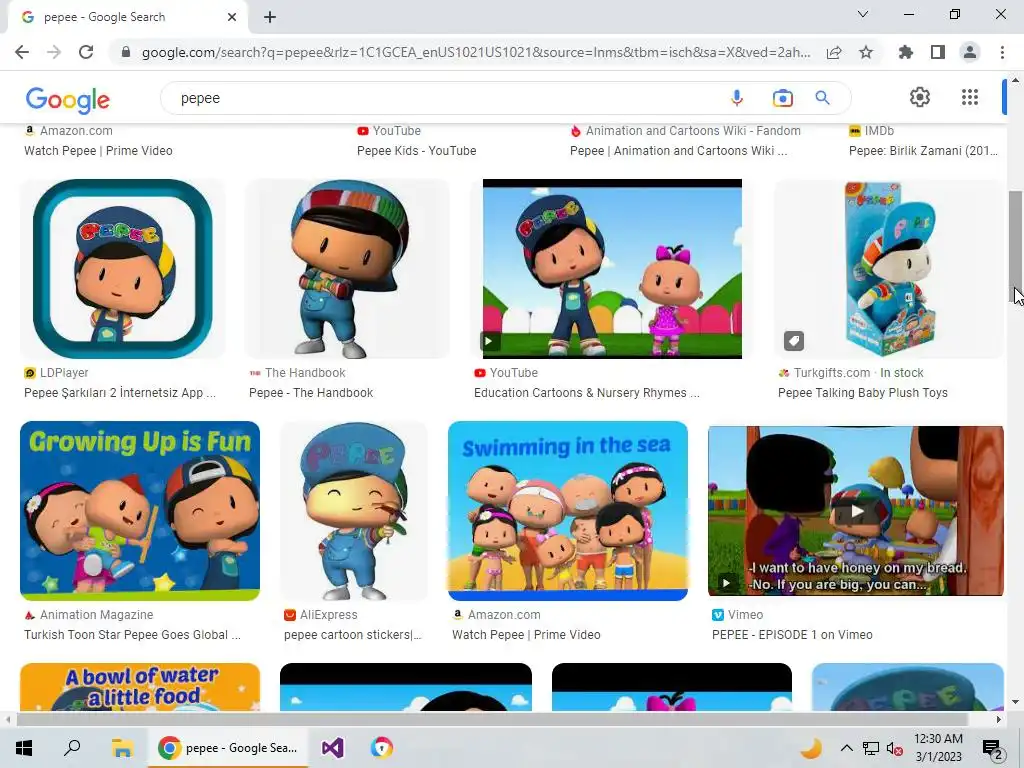1024x768 pixels.
Task: Click Pepee Şarkıları 2 İnternetsiz App link
Action: [120, 392]
